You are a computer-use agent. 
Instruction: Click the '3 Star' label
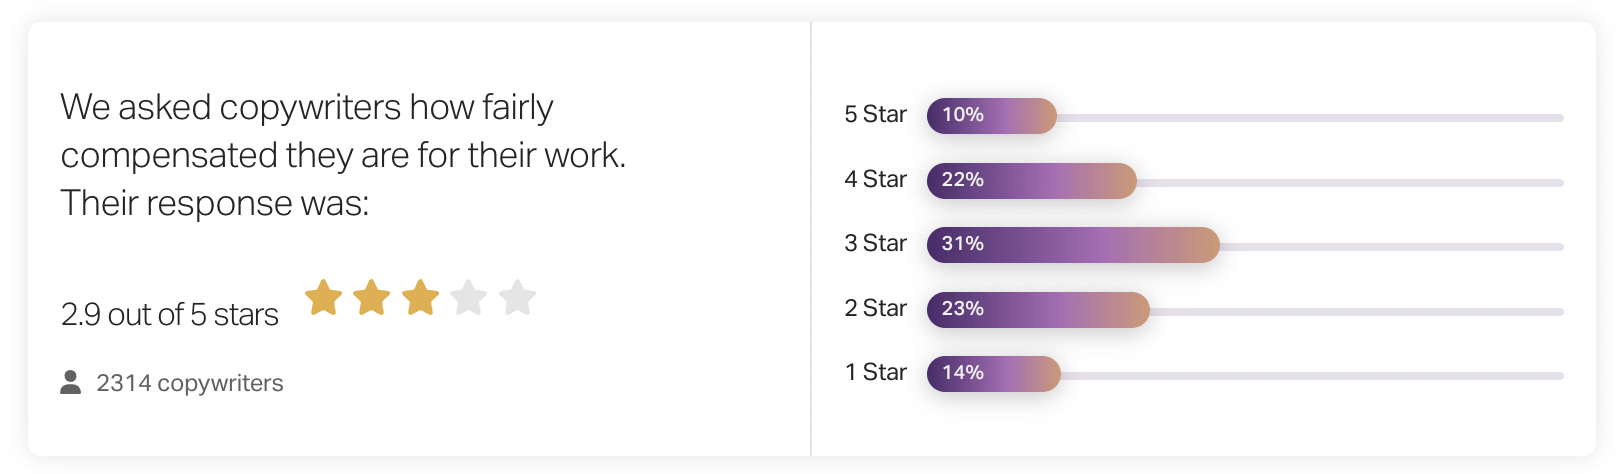[875, 243]
